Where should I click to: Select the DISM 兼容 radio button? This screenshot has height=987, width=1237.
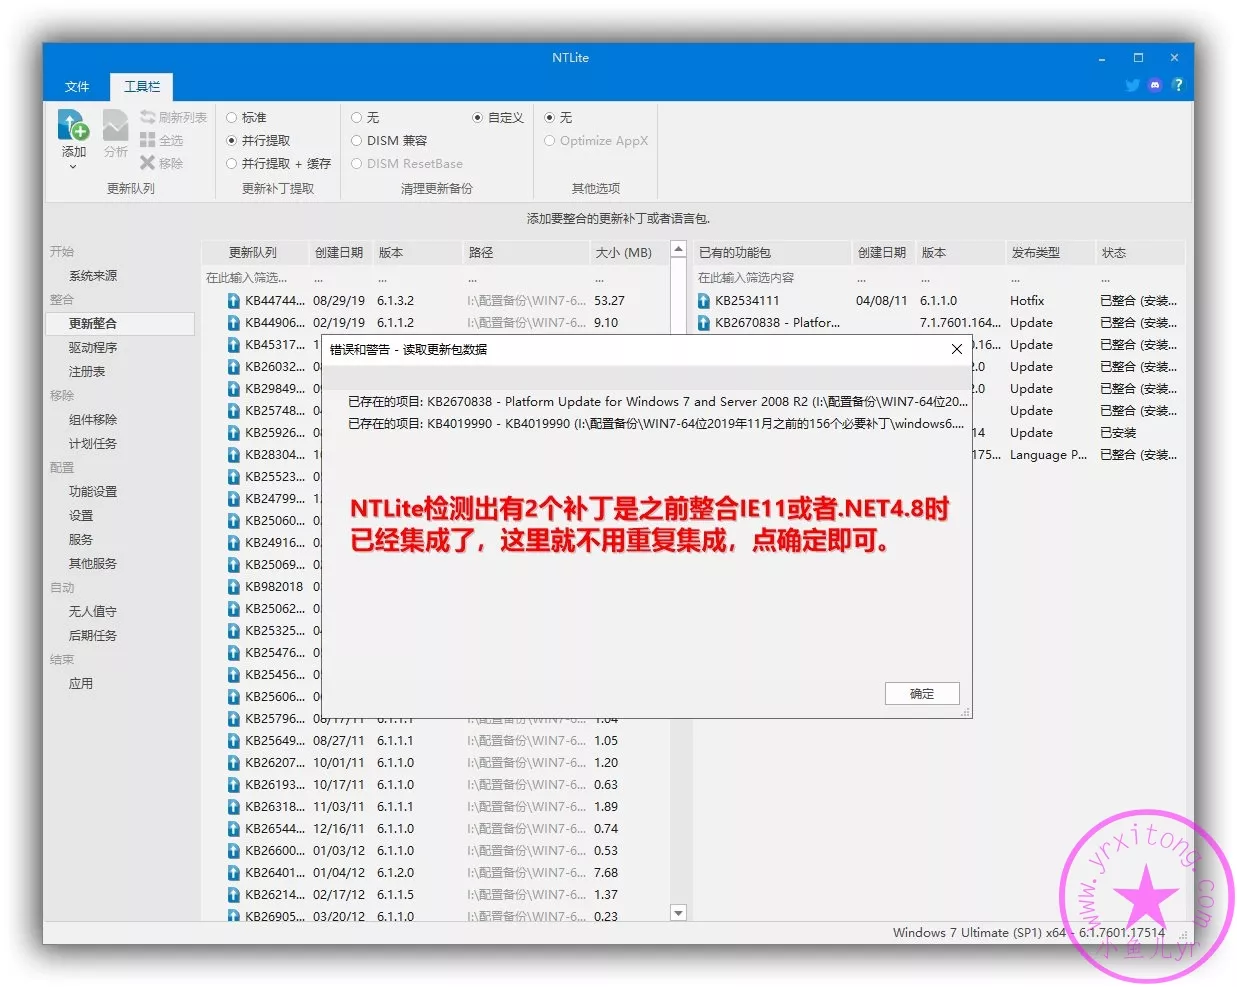[x=357, y=140]
